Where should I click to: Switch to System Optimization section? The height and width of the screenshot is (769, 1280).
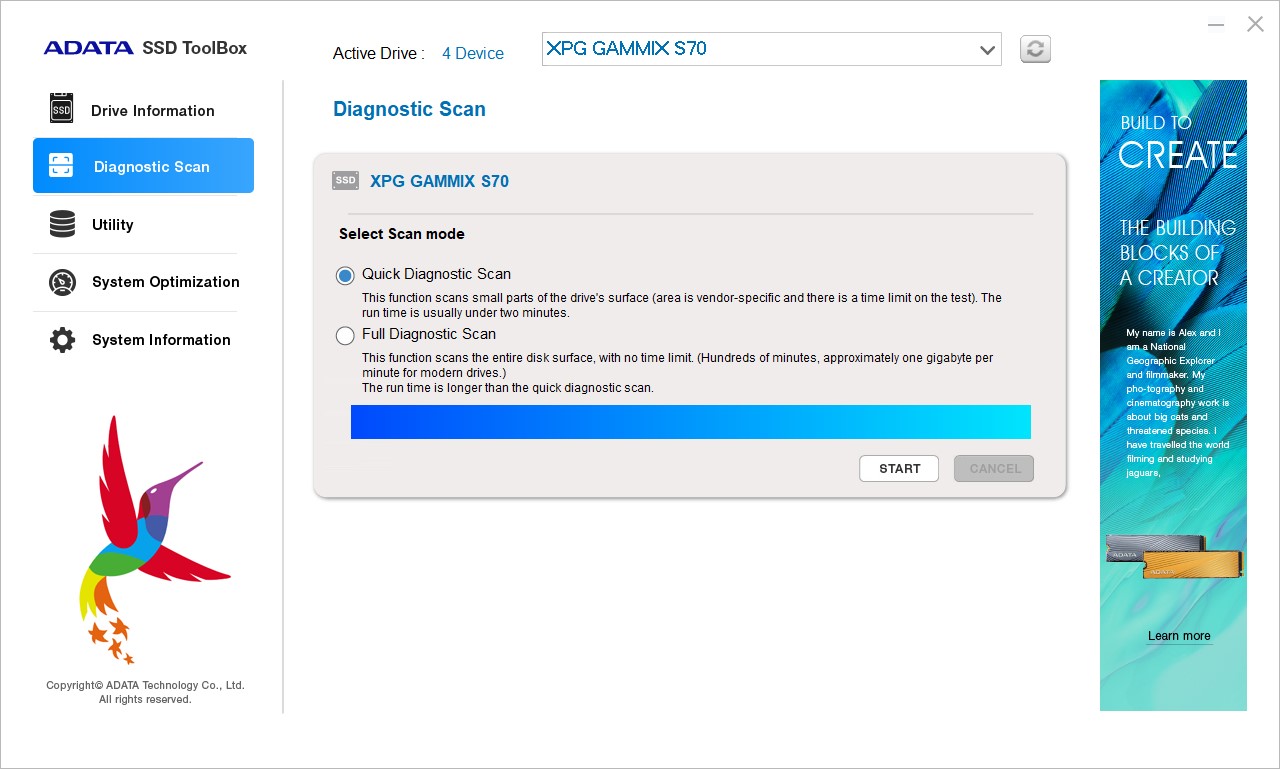[x=165, y=282]
